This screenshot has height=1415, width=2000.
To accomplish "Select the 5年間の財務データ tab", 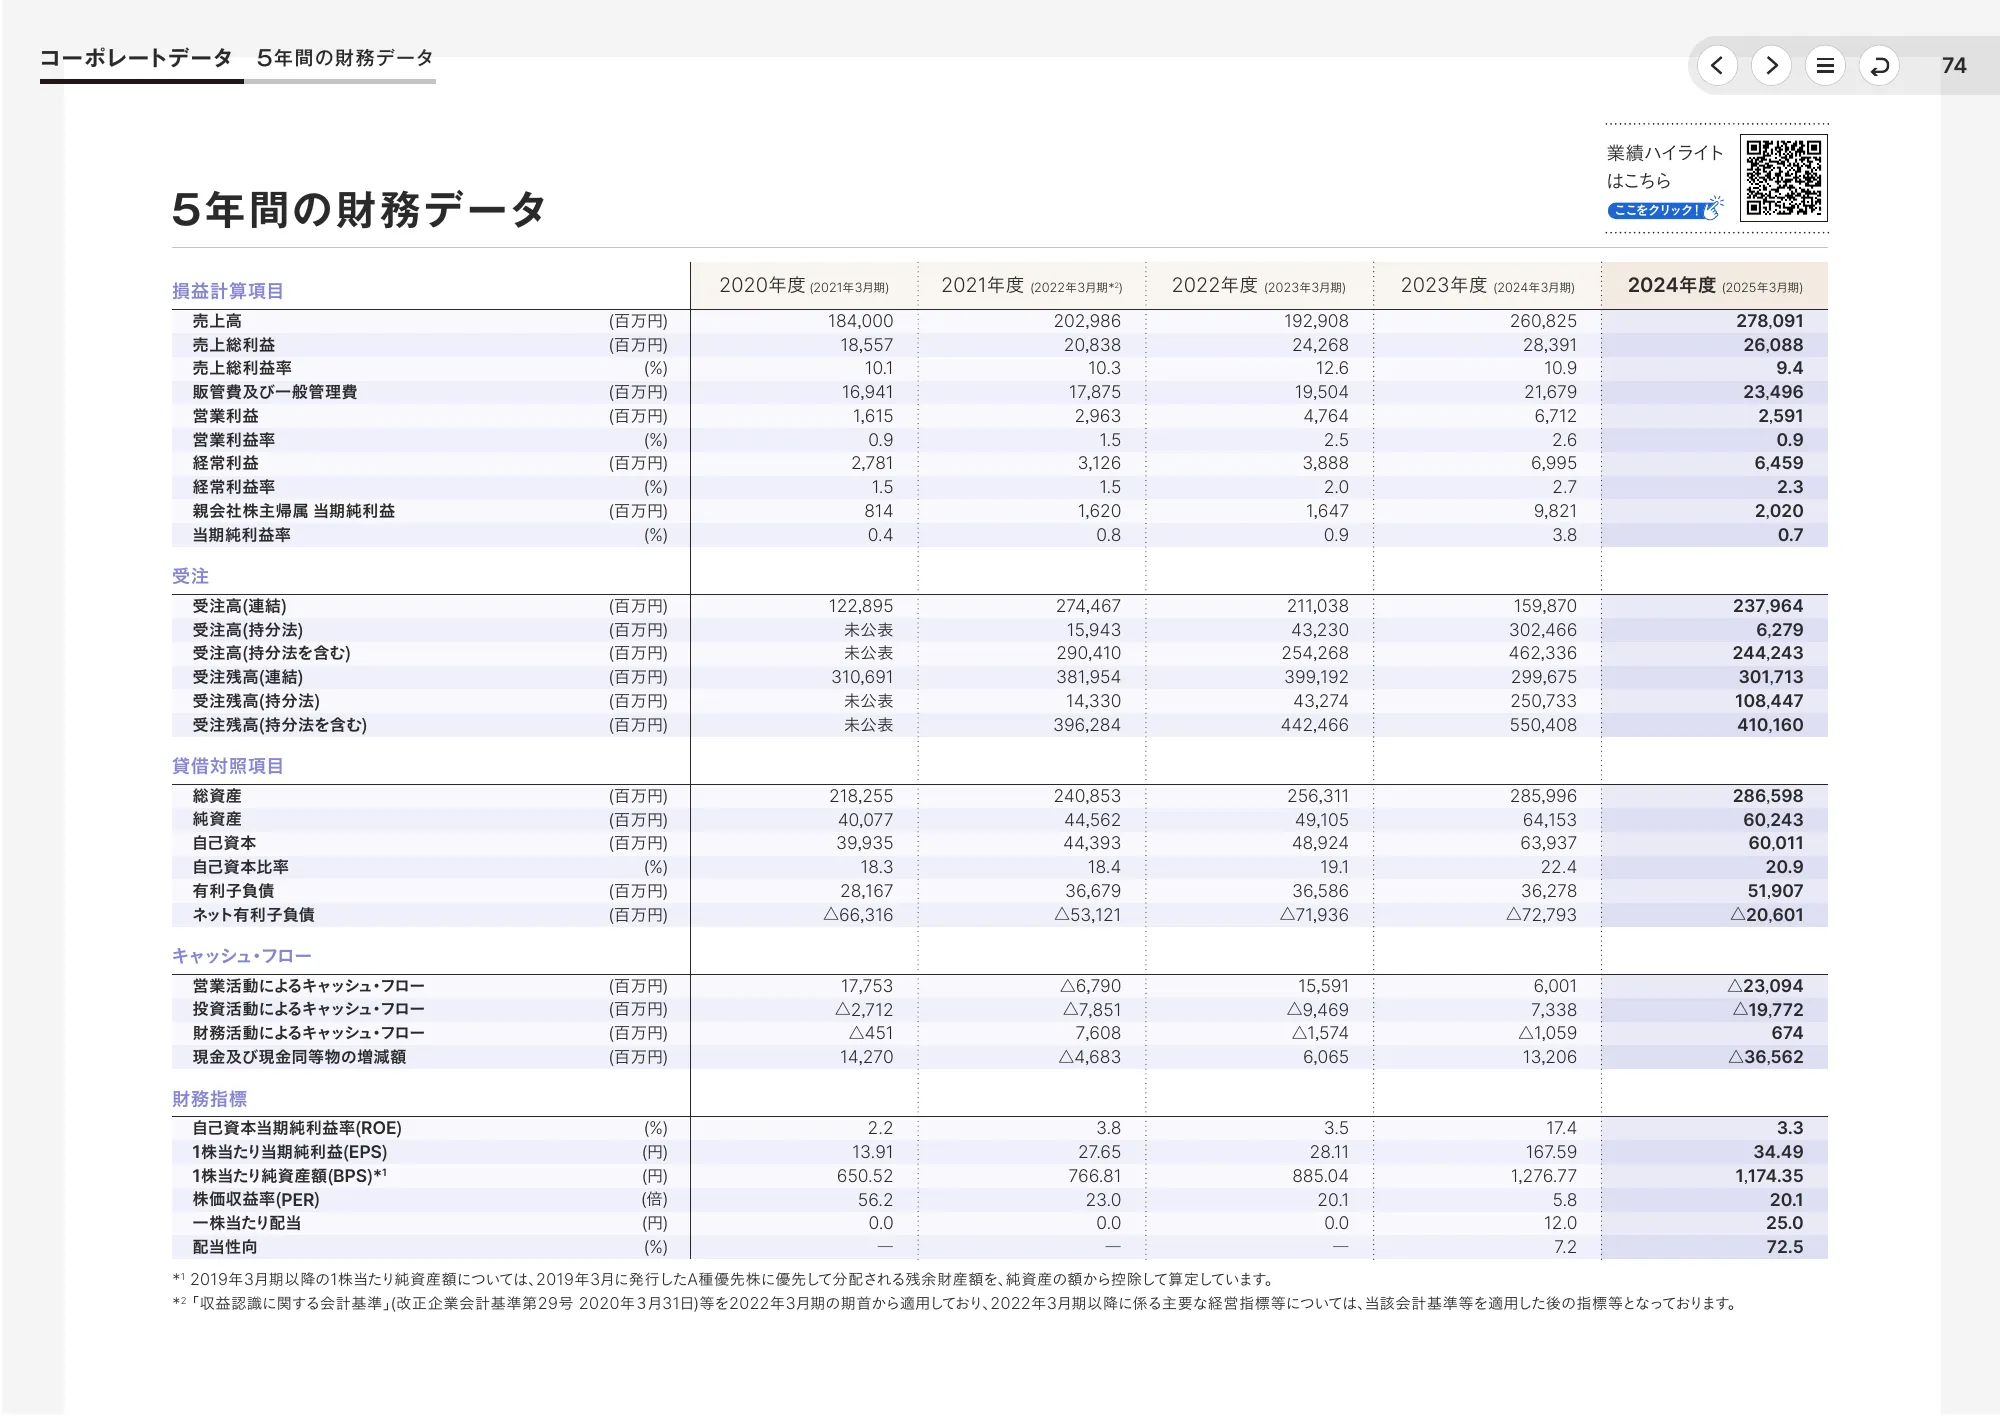I will coord(343,58).
